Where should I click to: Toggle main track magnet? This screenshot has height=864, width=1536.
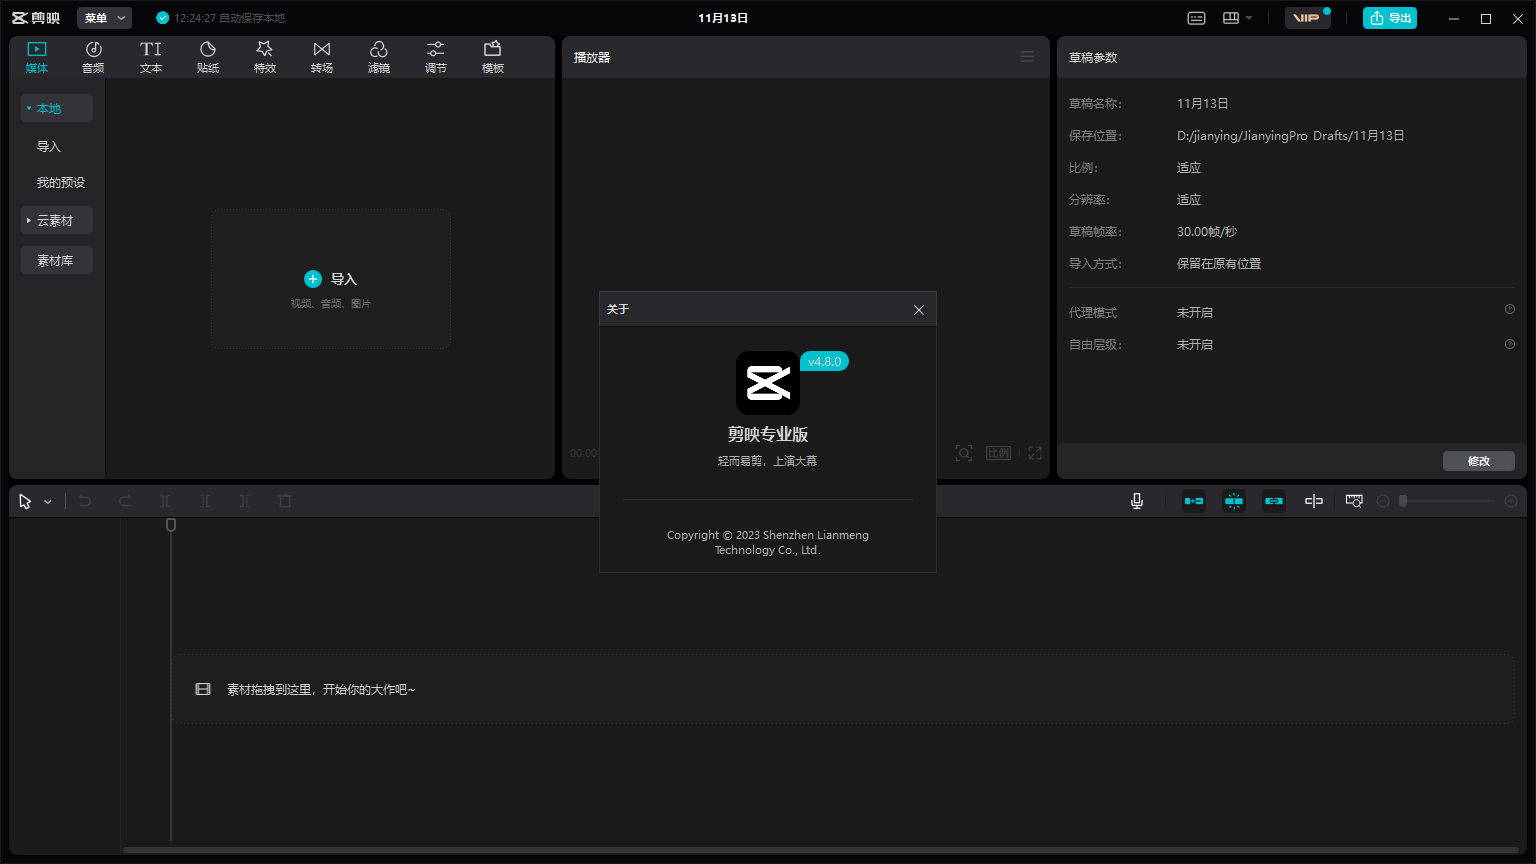point(1194,501)
